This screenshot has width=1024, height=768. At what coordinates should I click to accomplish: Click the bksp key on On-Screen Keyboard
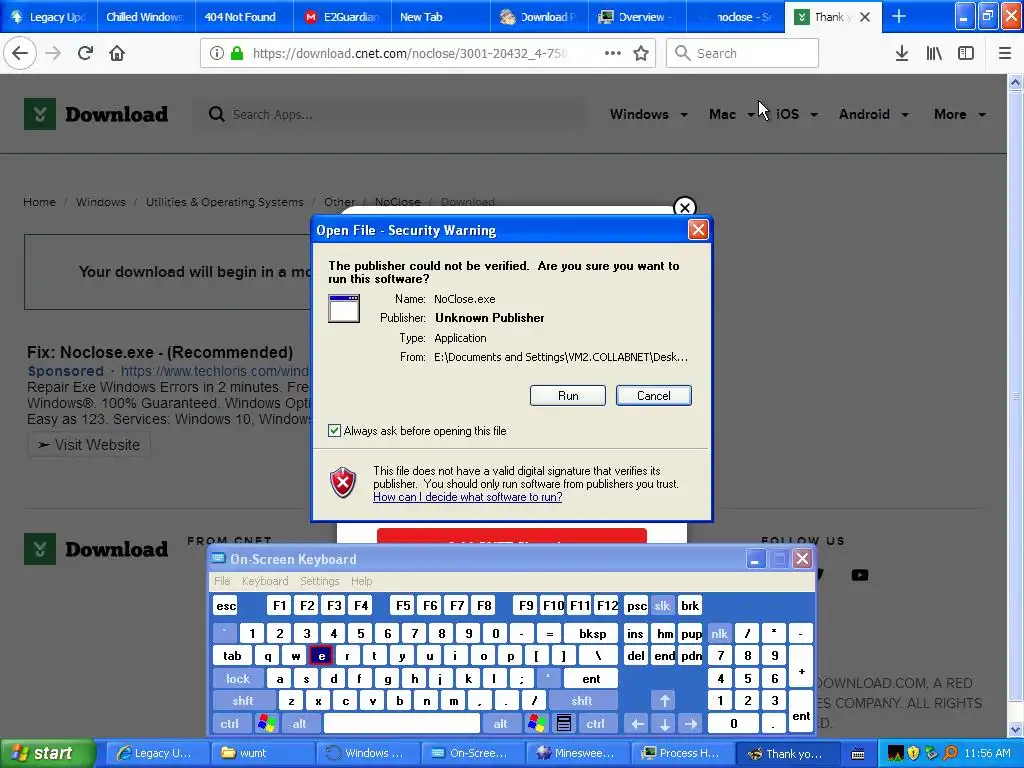coord(592,633)
